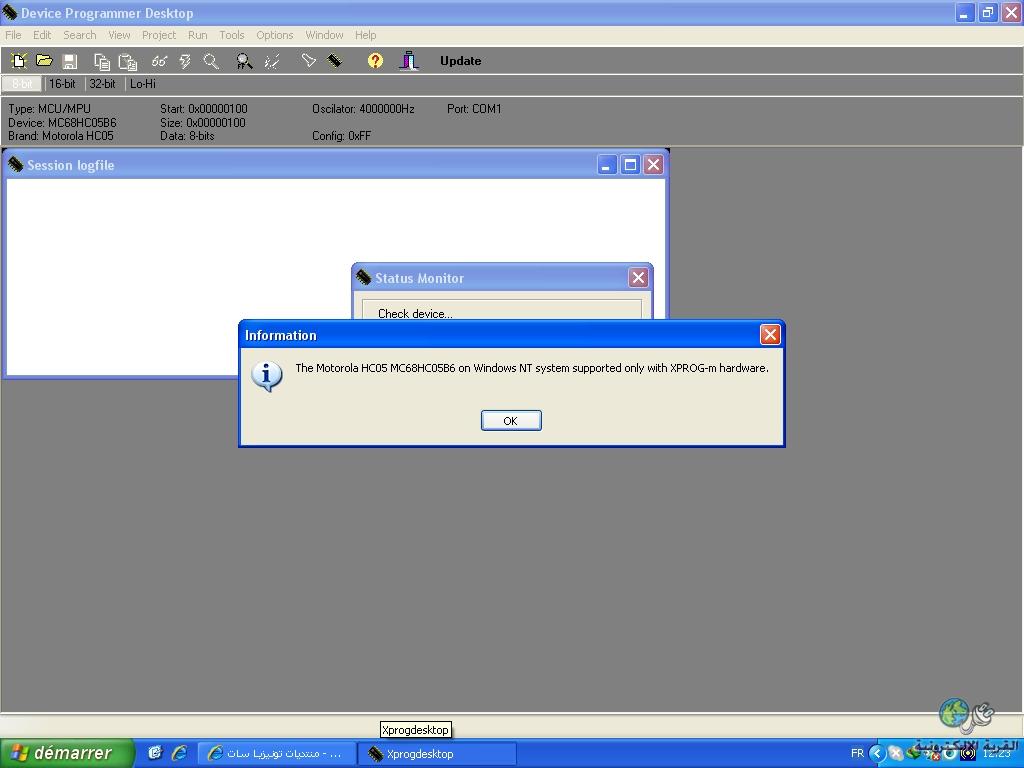Click the Update text button in toolbar
The image size is (1024, 768).
(460, 61)
